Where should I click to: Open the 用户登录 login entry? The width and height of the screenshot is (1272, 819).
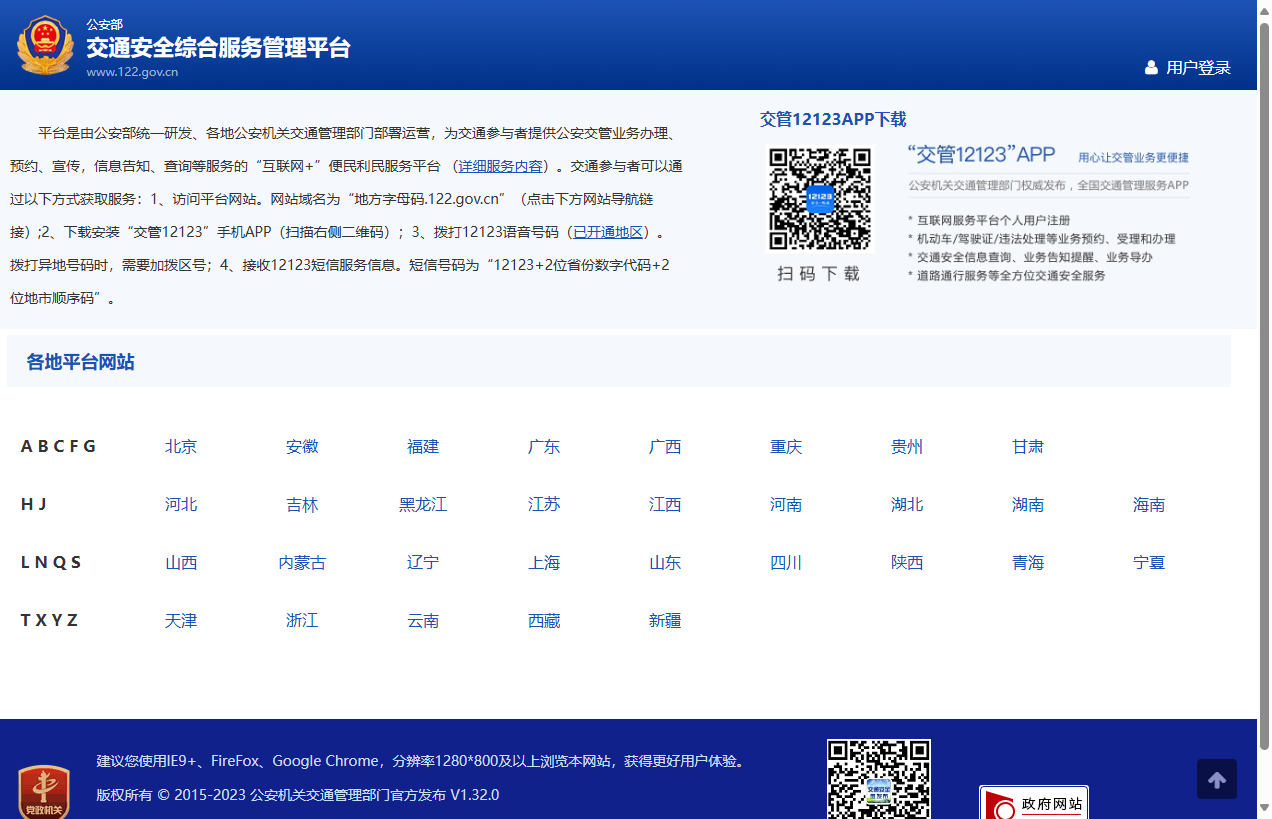point(1198,67)
